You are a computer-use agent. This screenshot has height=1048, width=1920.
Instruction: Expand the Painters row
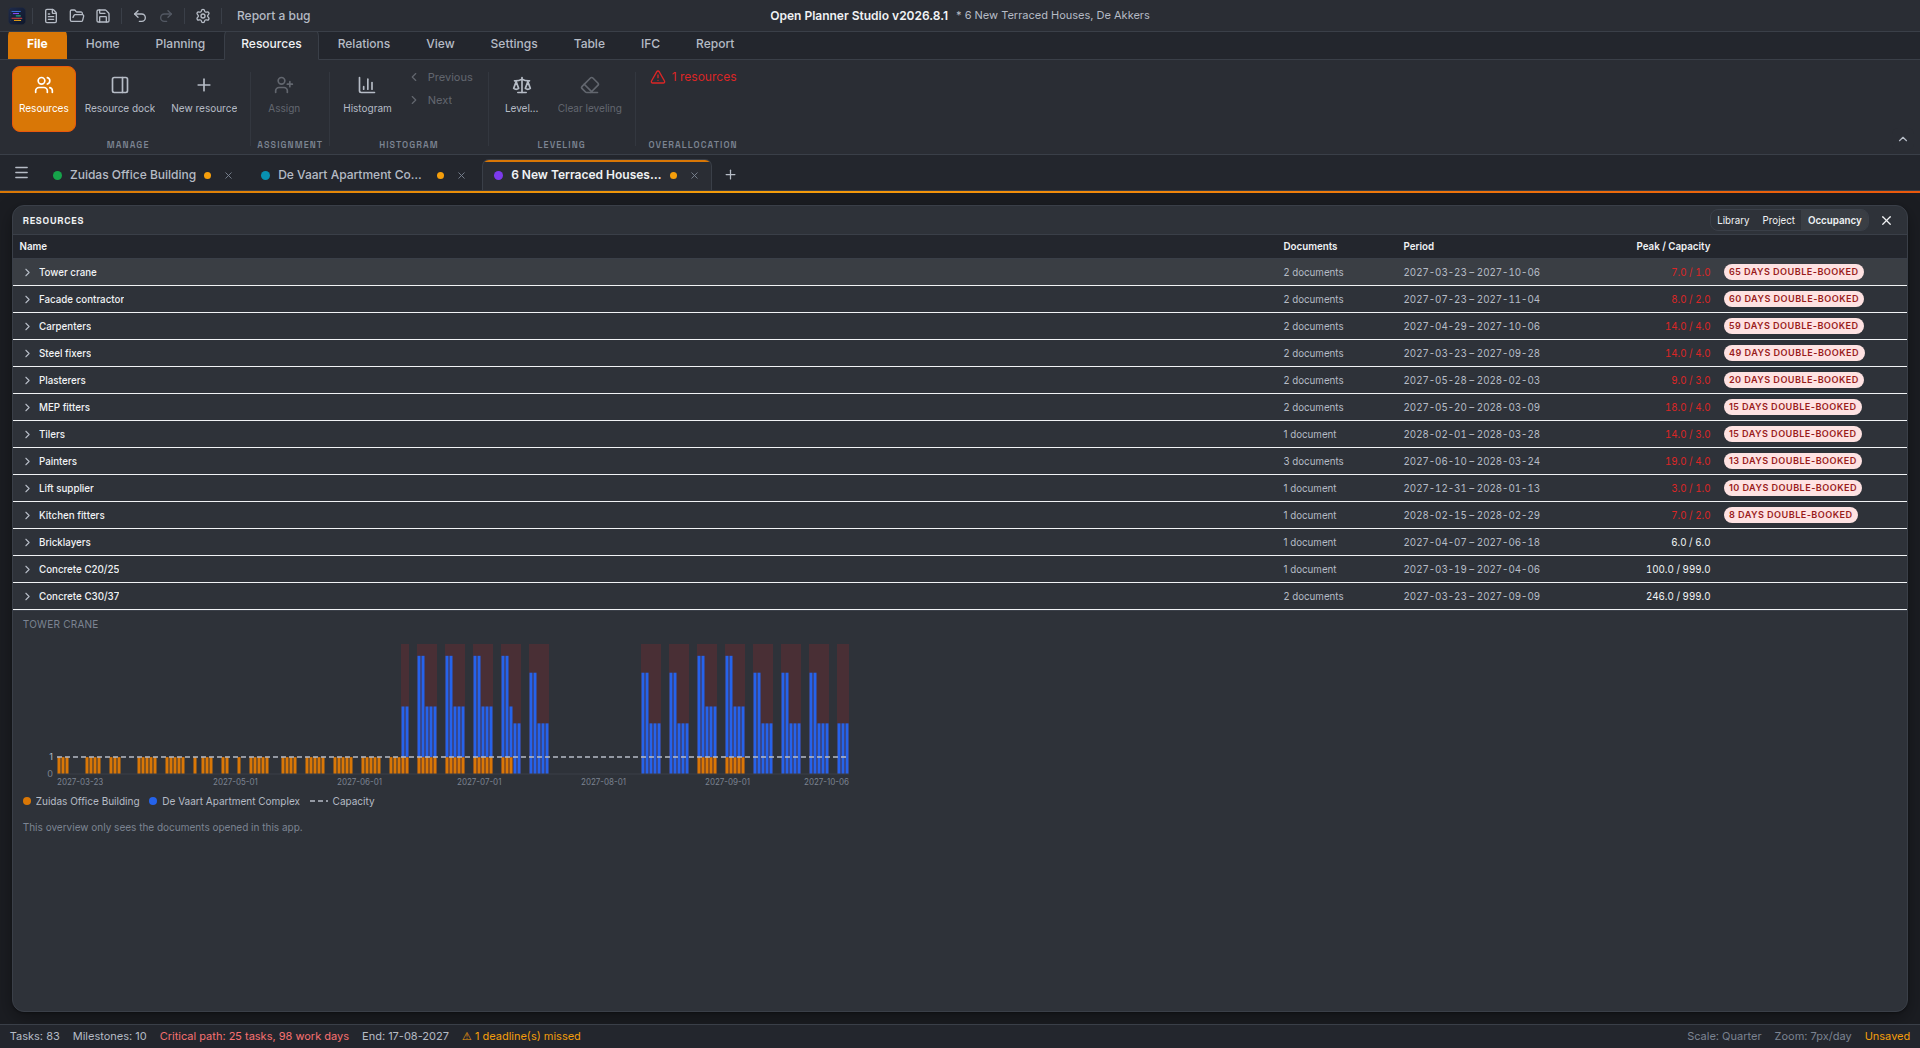tap(28, 461)
